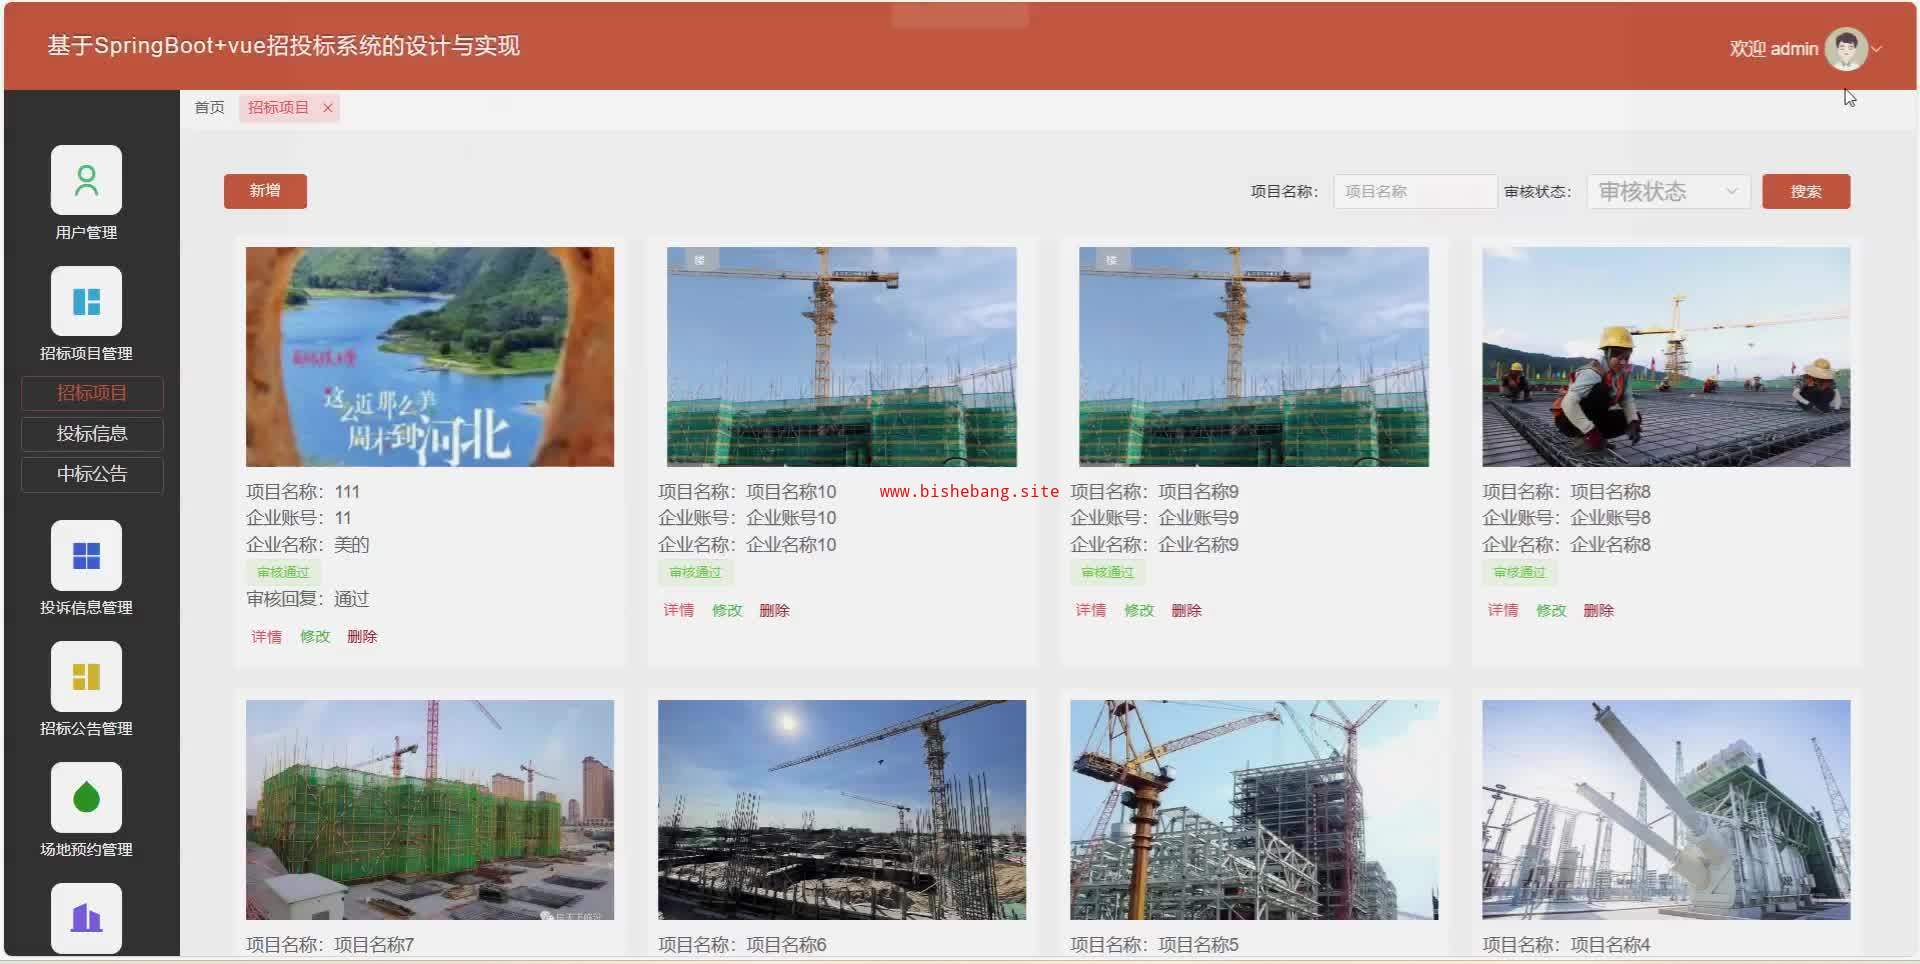This screenshot has height=964, width=1920.
Task: Open the 投诉信息管理 sidebar icon
Action: click(86, 555)
